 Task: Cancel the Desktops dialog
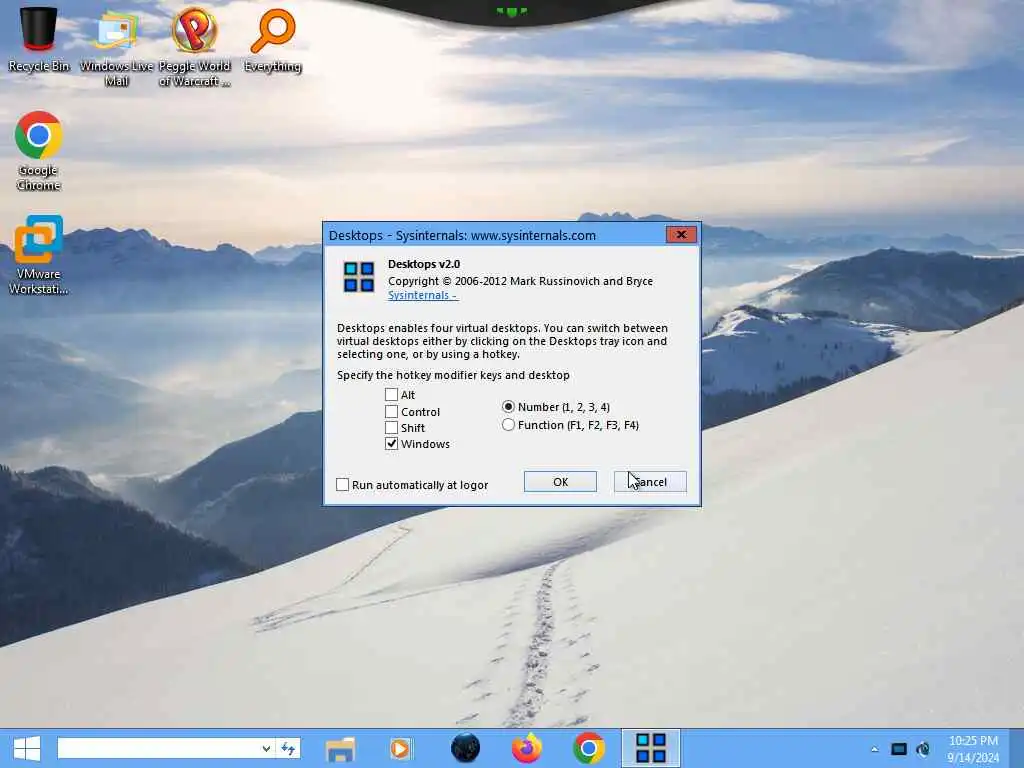650,481
